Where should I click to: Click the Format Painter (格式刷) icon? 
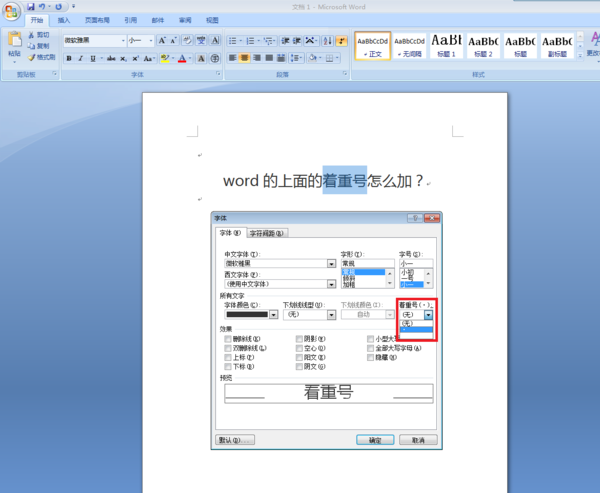[40, 57]
